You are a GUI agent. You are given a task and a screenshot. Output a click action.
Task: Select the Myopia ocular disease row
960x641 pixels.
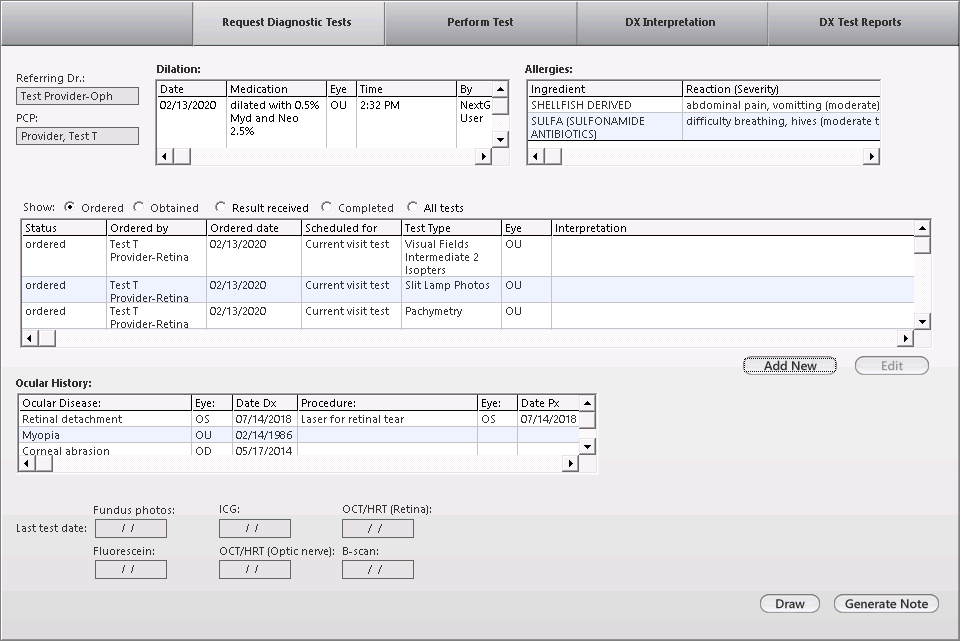pos(299,435)
